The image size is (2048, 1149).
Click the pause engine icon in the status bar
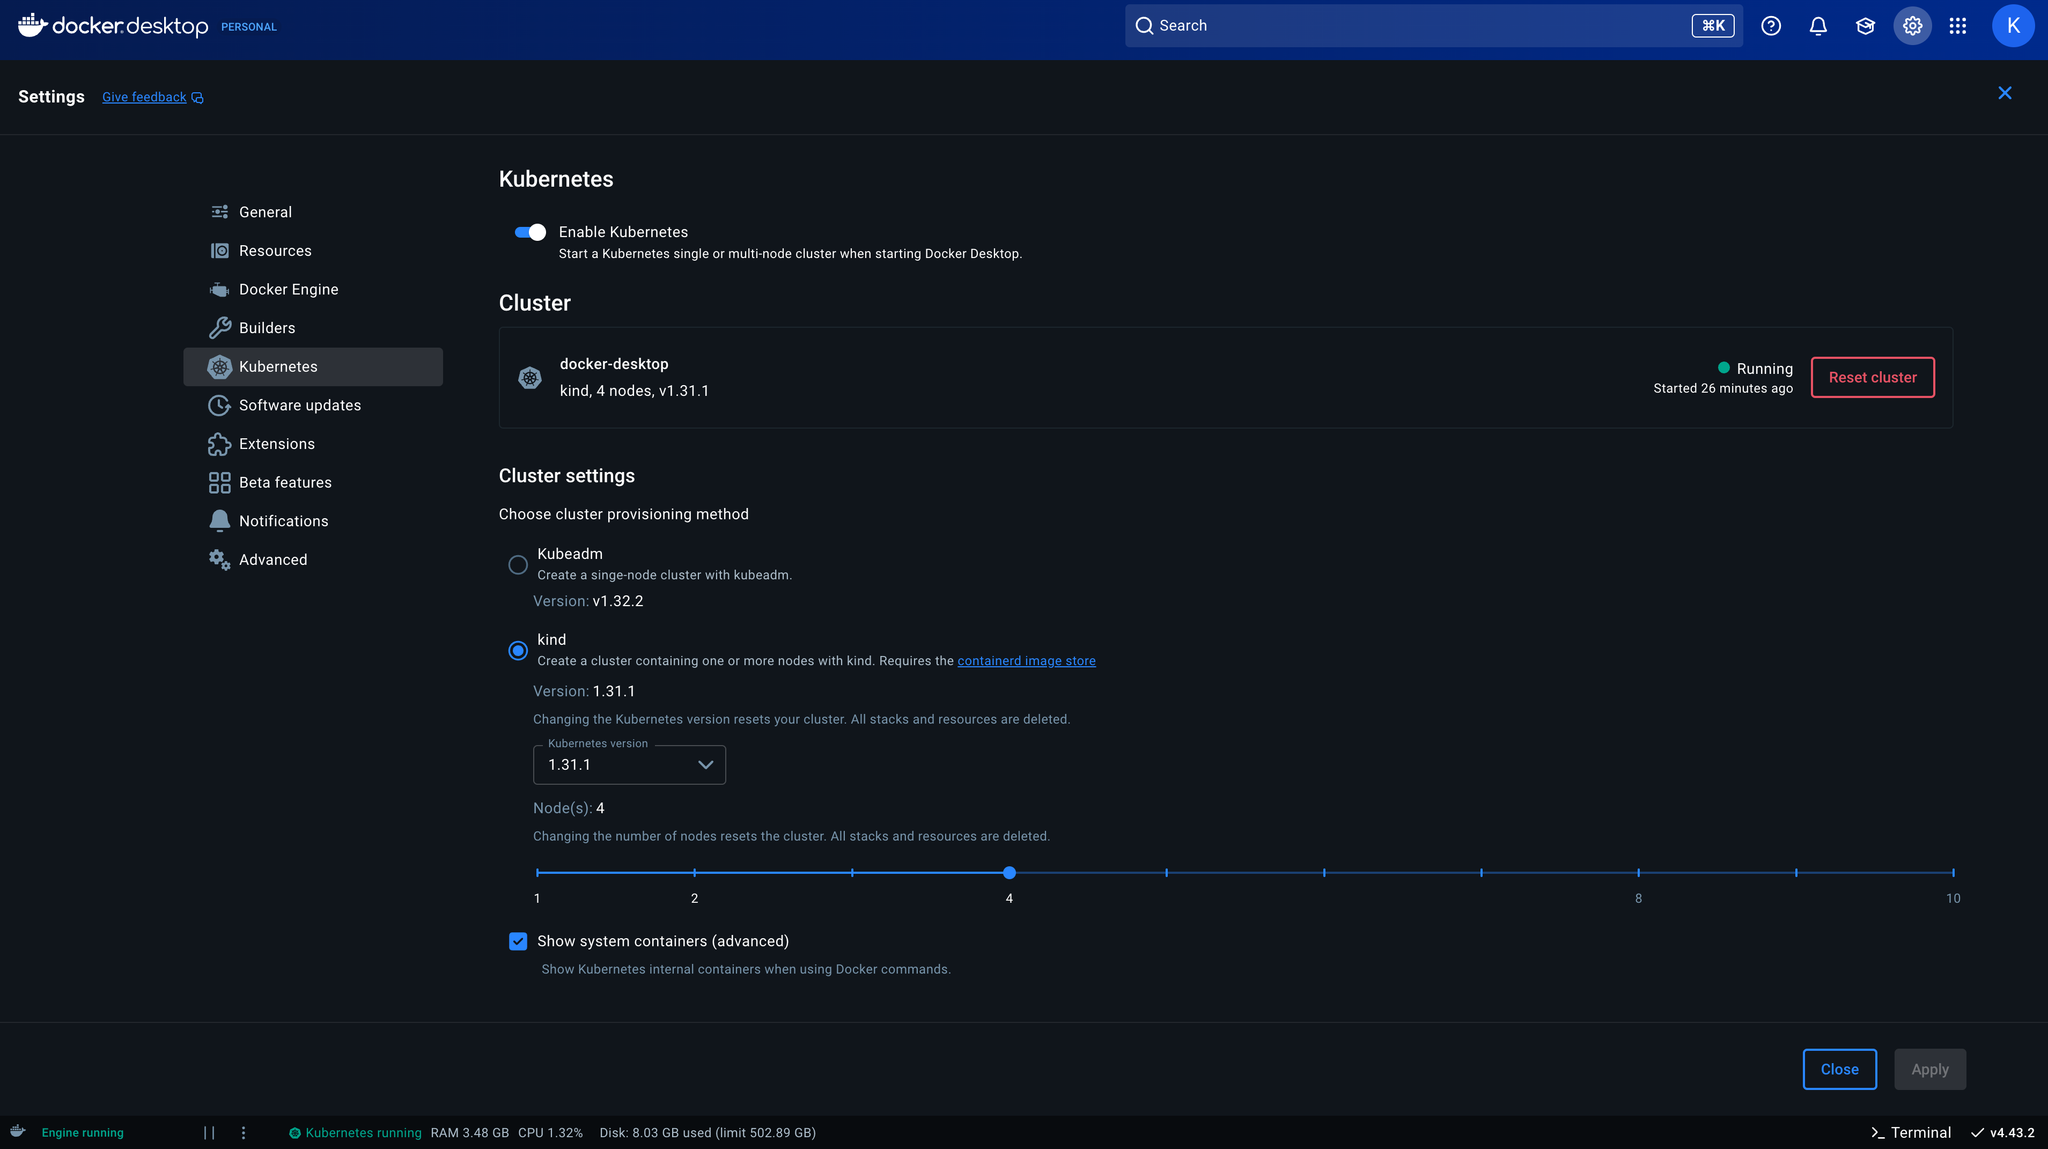click(209, 1133)
